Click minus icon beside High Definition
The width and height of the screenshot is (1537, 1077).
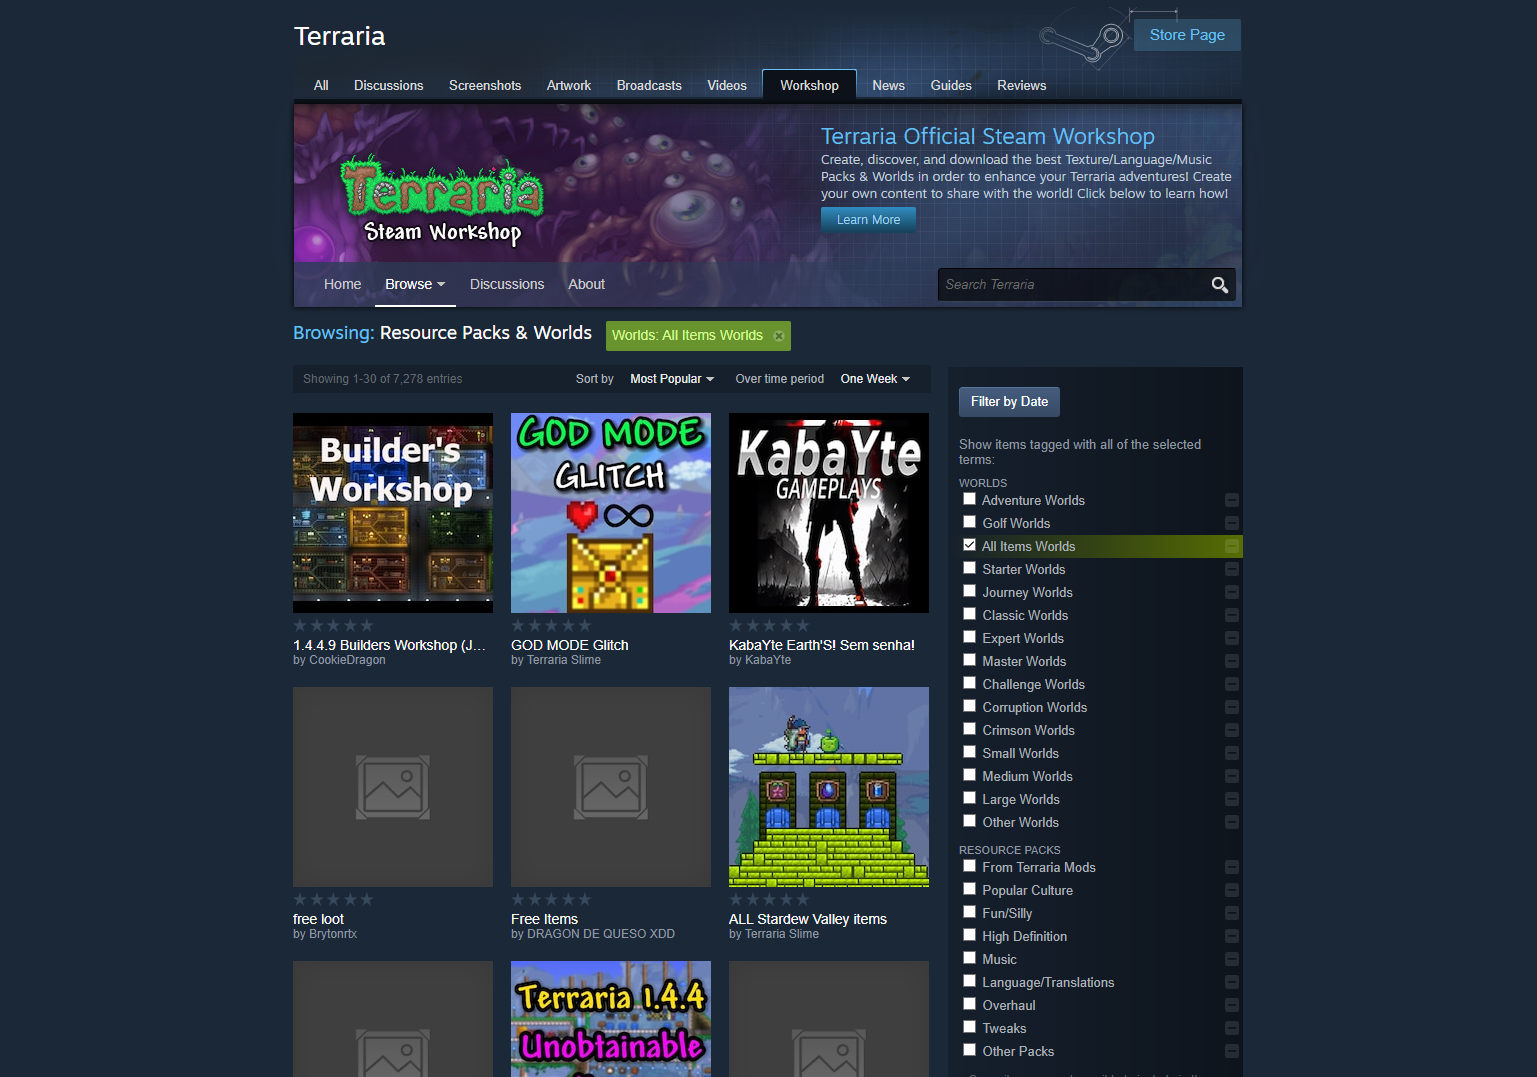[1232, 936]
